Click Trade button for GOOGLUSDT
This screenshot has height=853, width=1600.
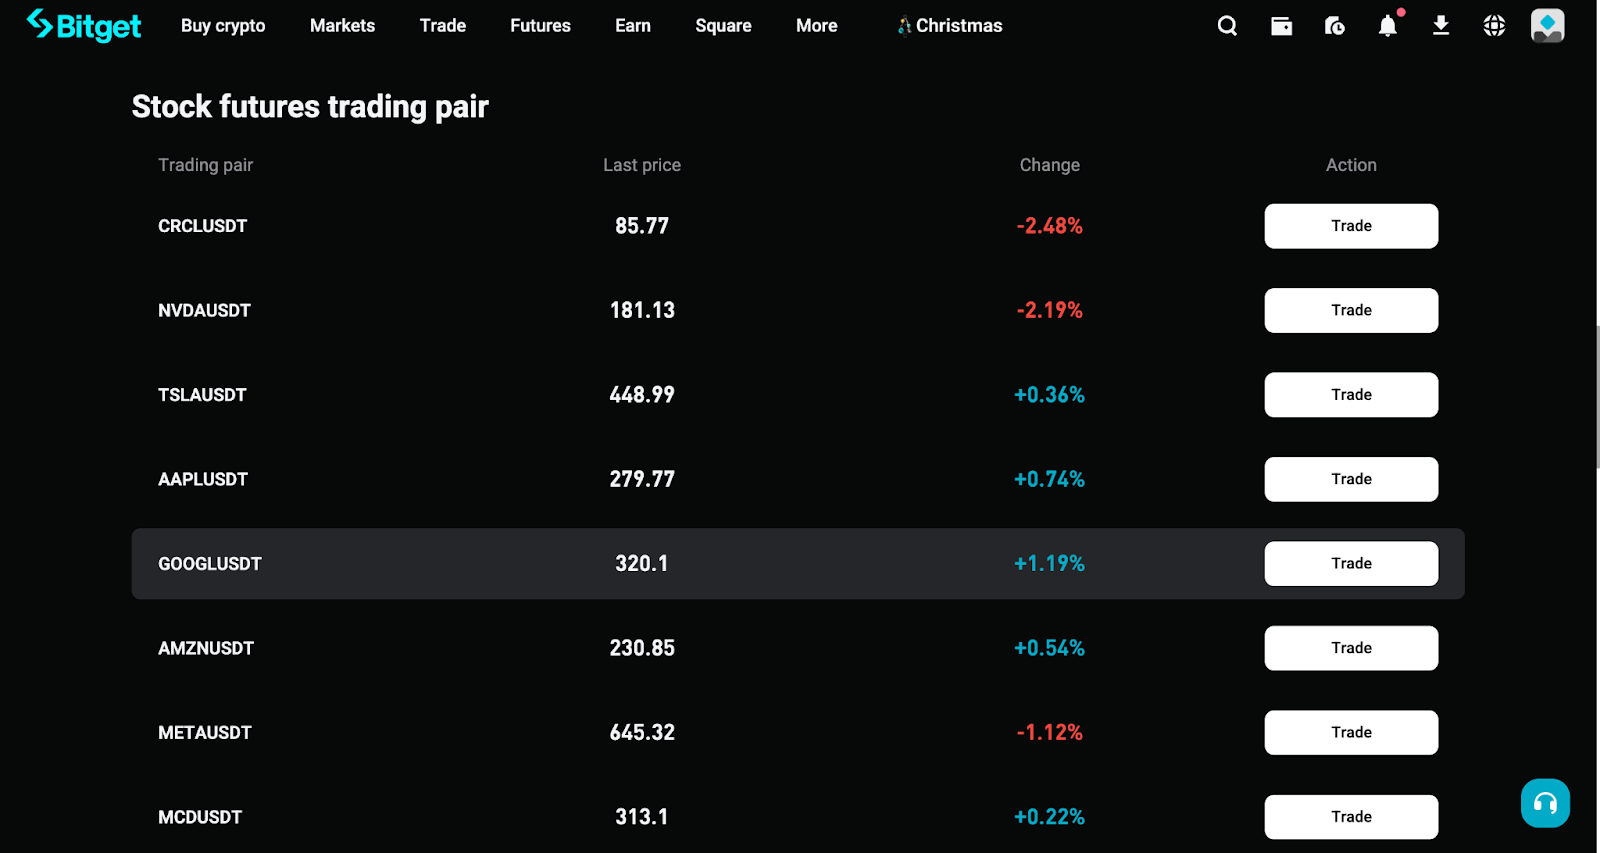pyautogui.click(x=1351, y=564)
